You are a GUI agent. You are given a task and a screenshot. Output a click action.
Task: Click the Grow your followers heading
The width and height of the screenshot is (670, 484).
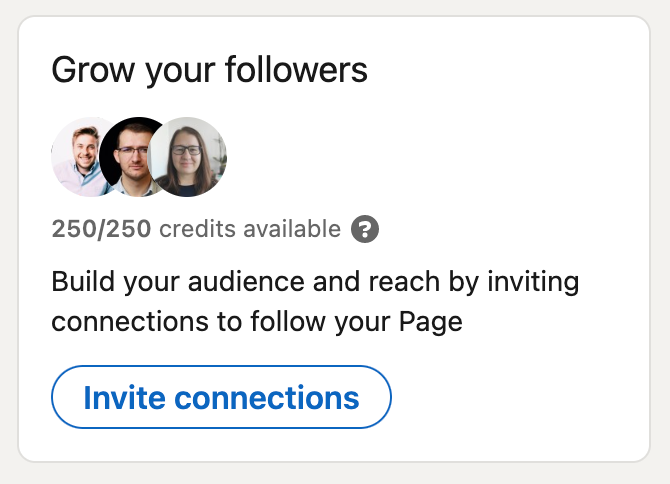pos(209,70)
